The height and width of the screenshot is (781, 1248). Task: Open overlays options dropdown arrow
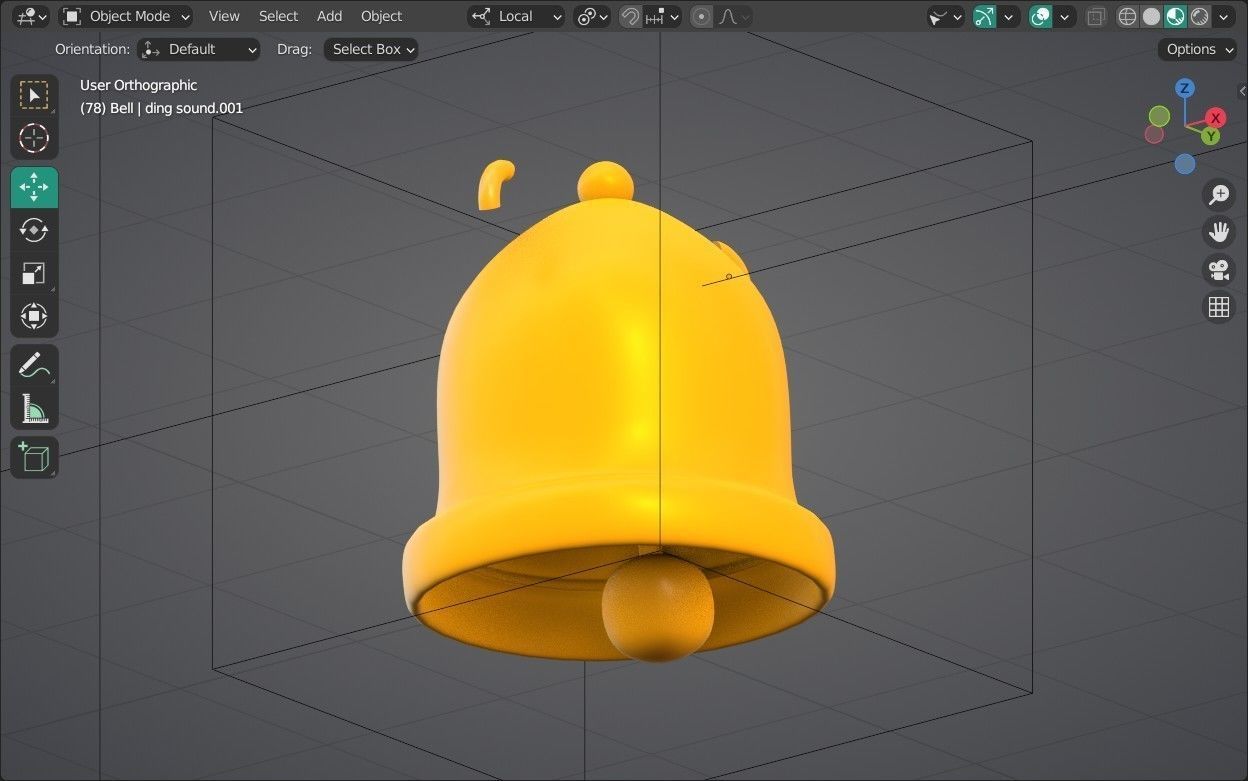[x=1065, y=16]
